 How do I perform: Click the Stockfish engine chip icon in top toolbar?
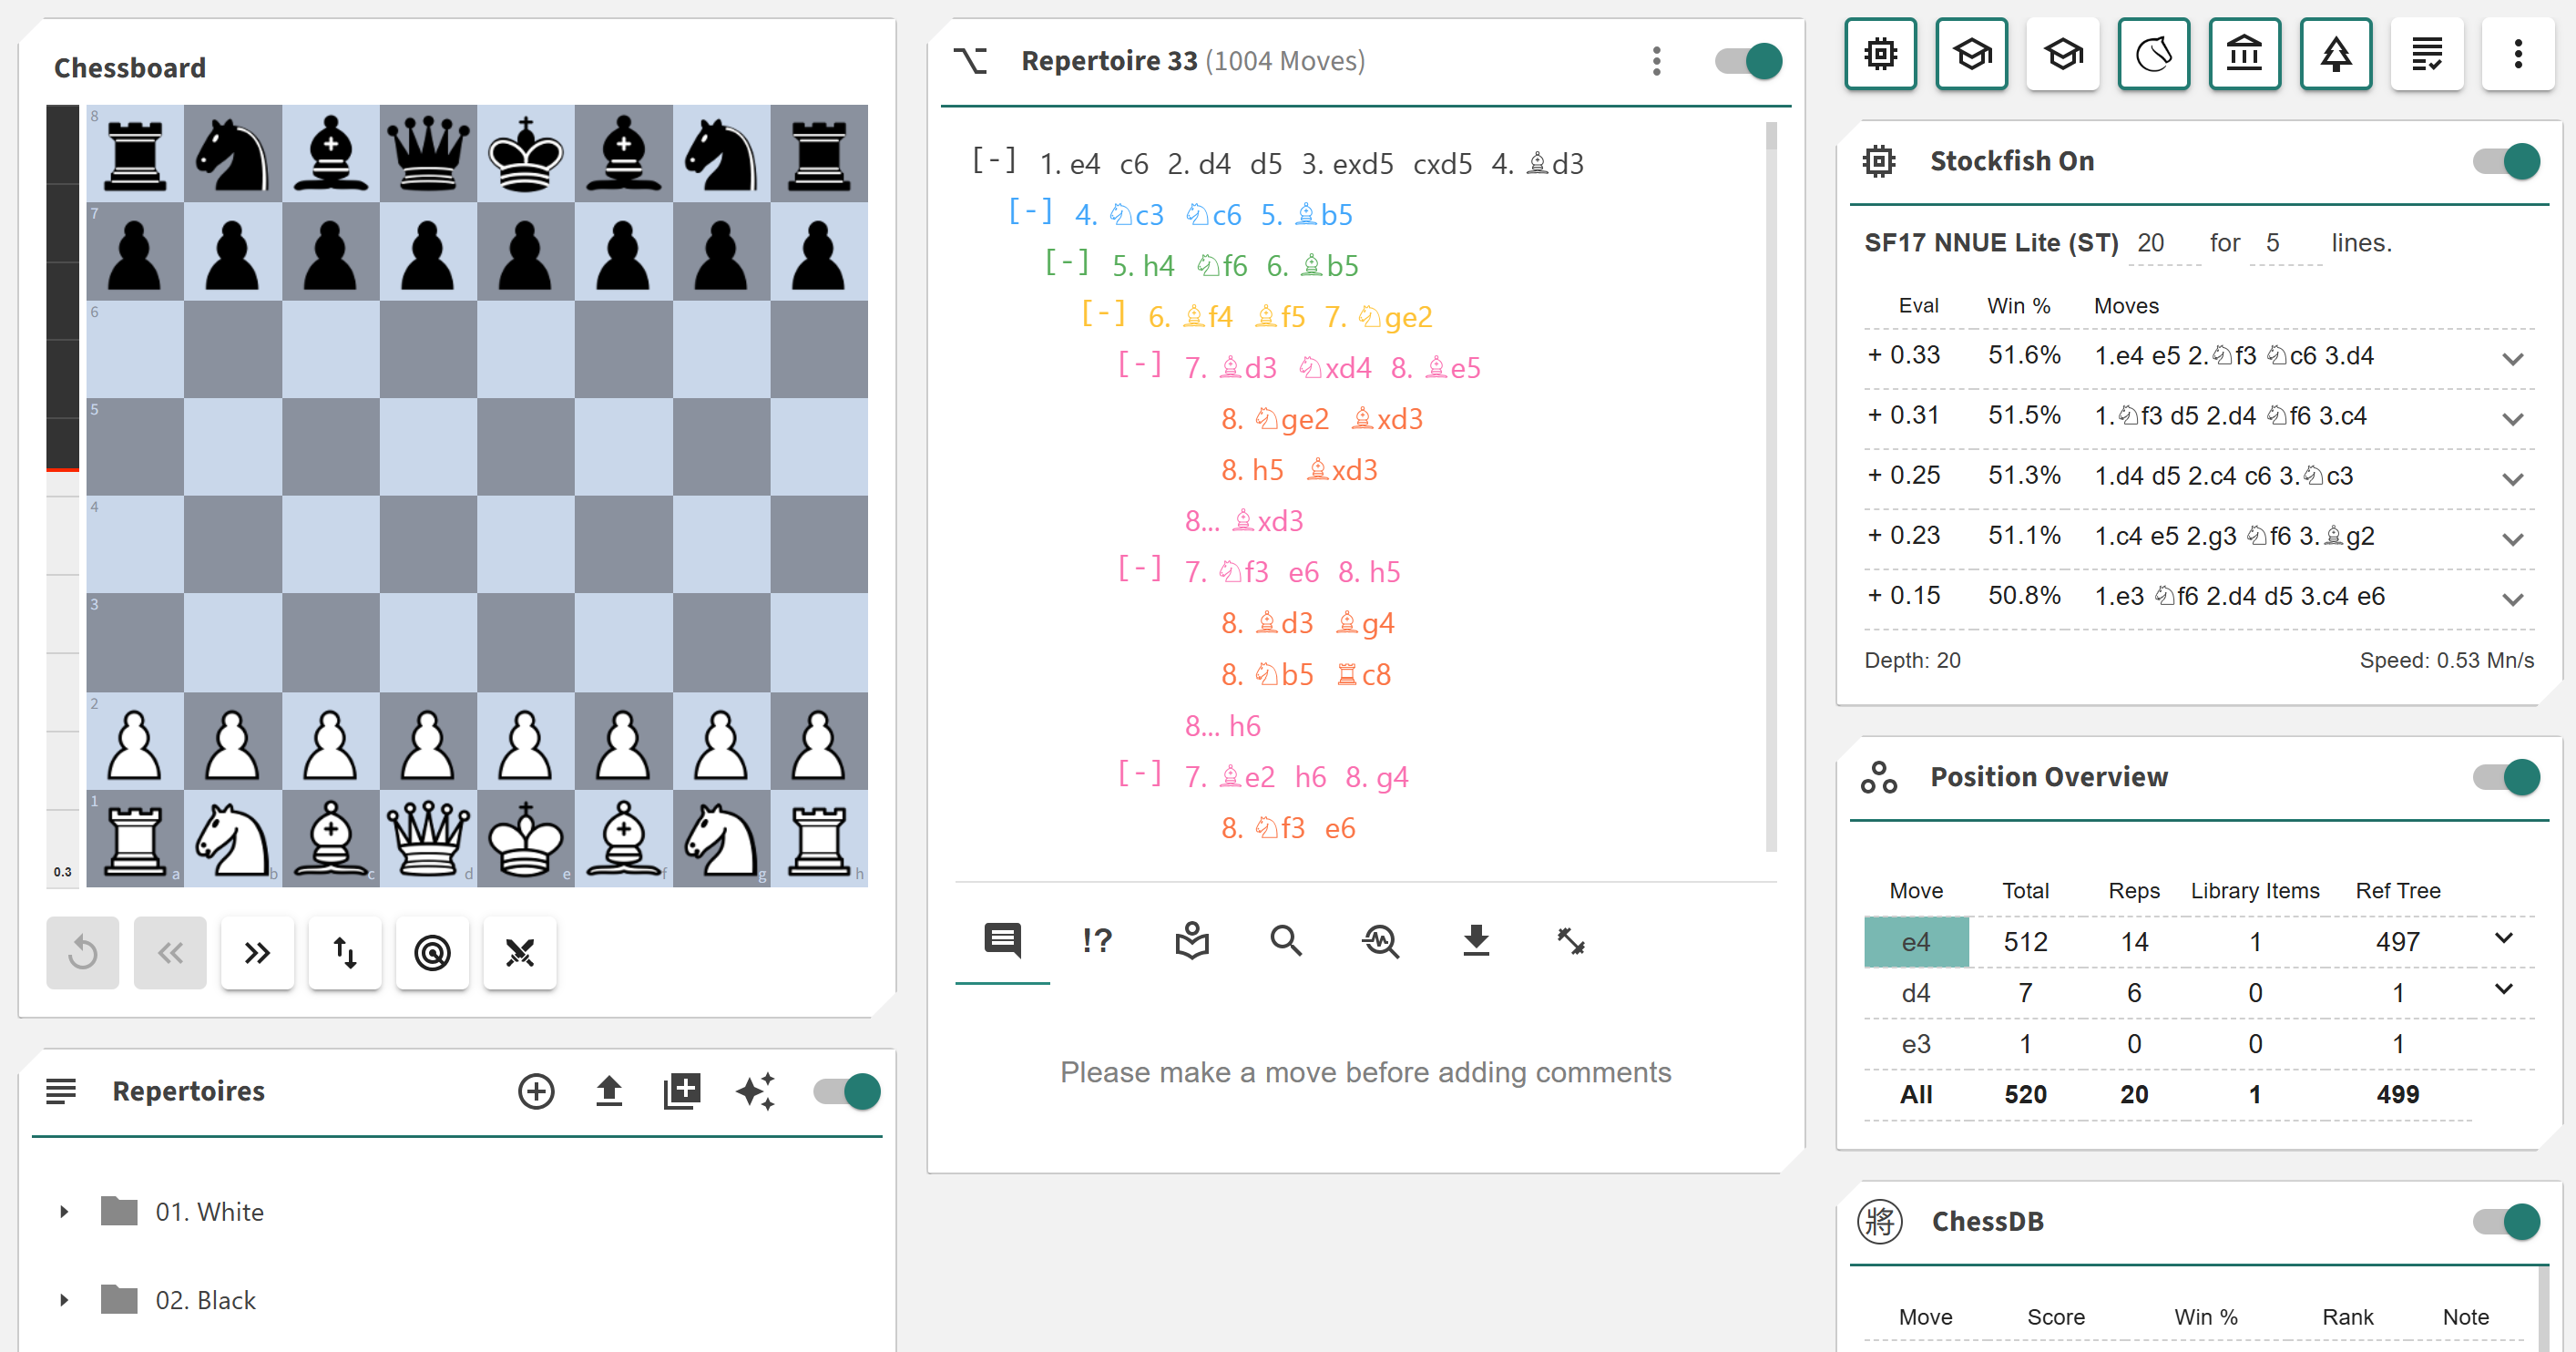1880,54
